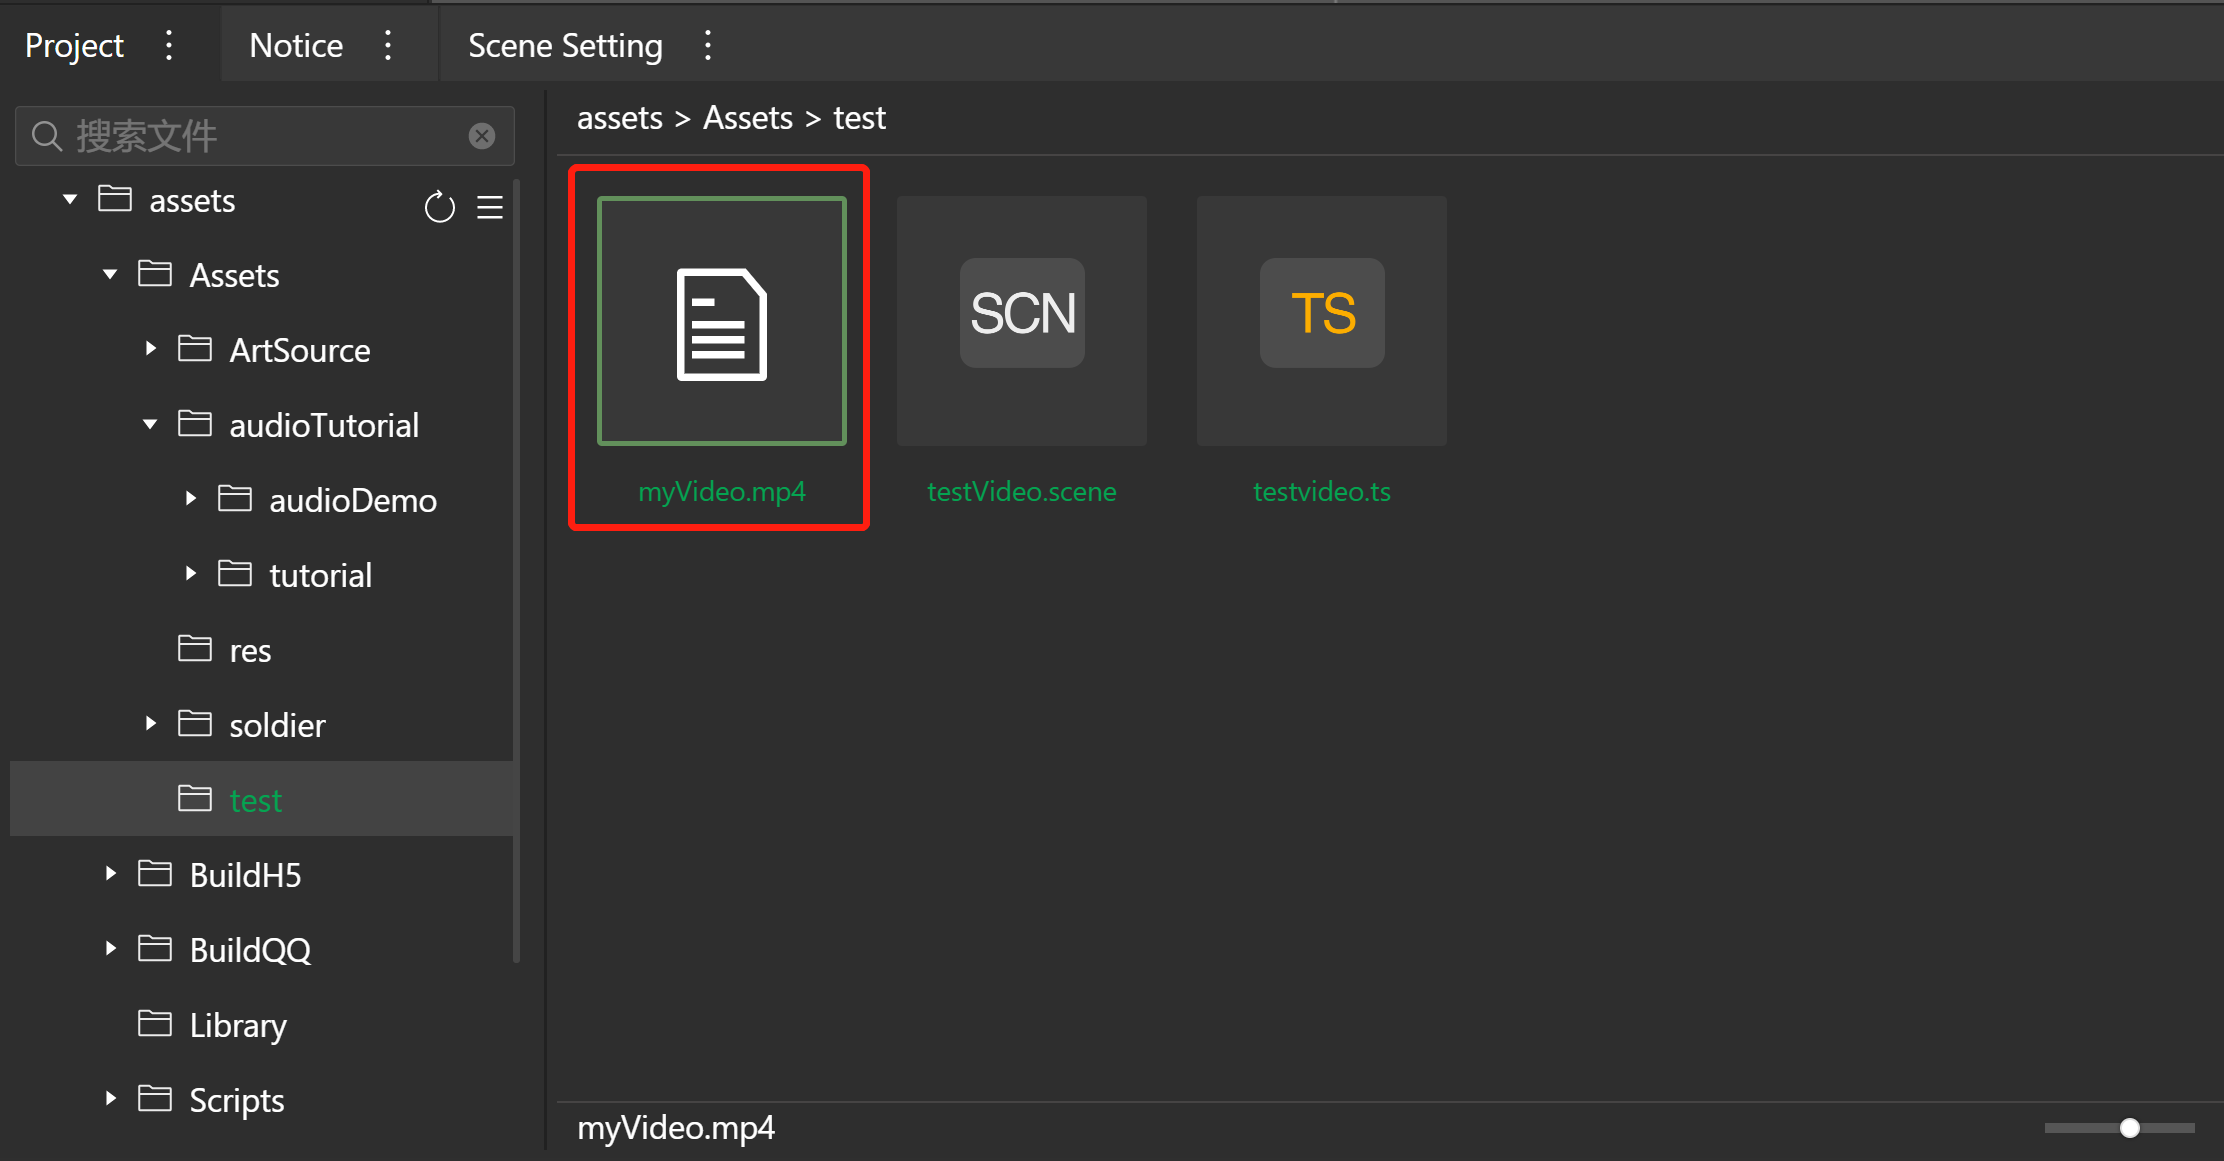Image resolution: width=2224 pixels, height=1161 pixels.
Task: Expand the ArtSource folder
Action: pos(150,349)
